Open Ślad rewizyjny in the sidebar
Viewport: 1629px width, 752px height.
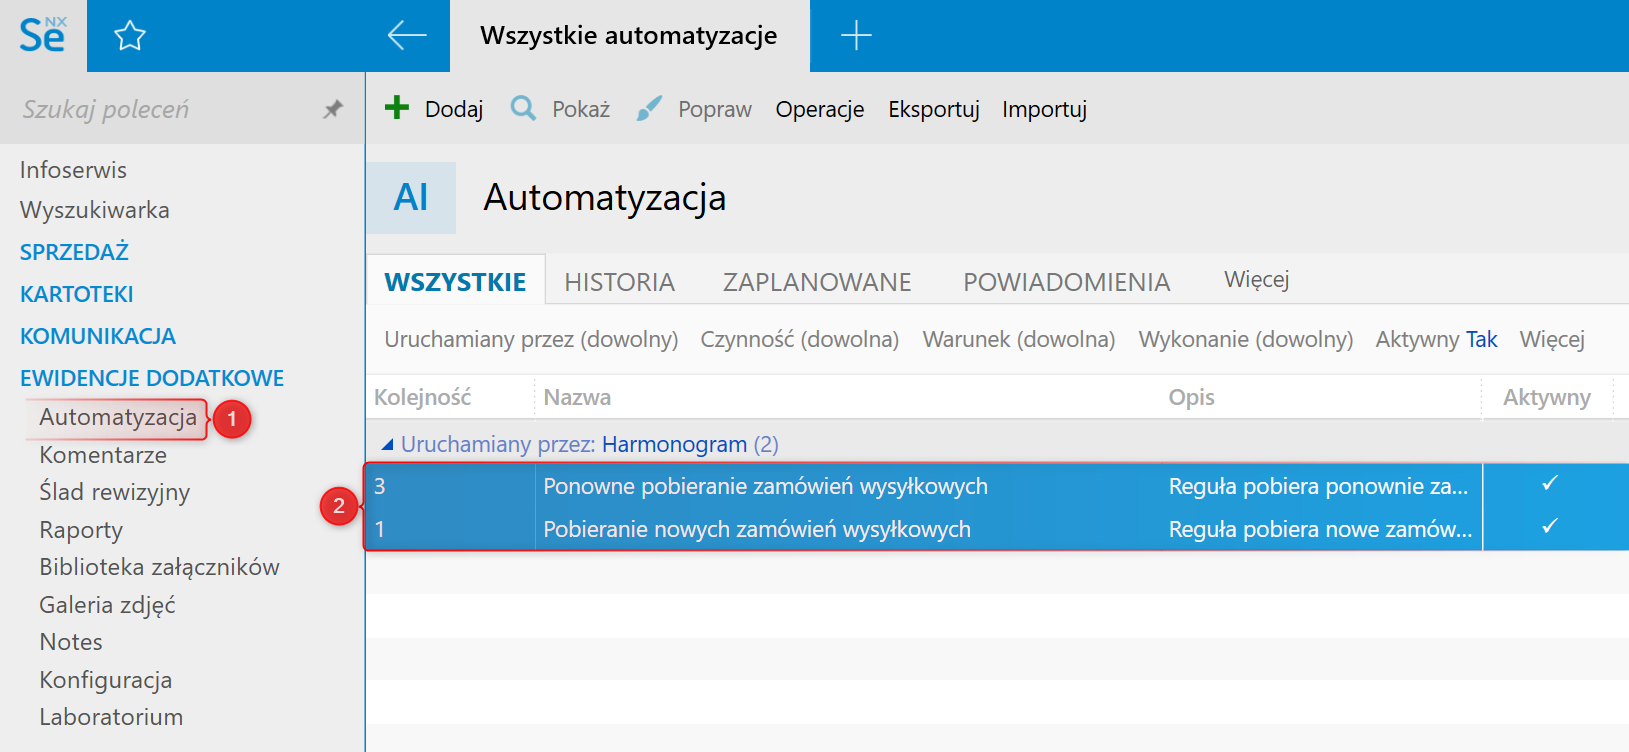[x=114, y=492]
